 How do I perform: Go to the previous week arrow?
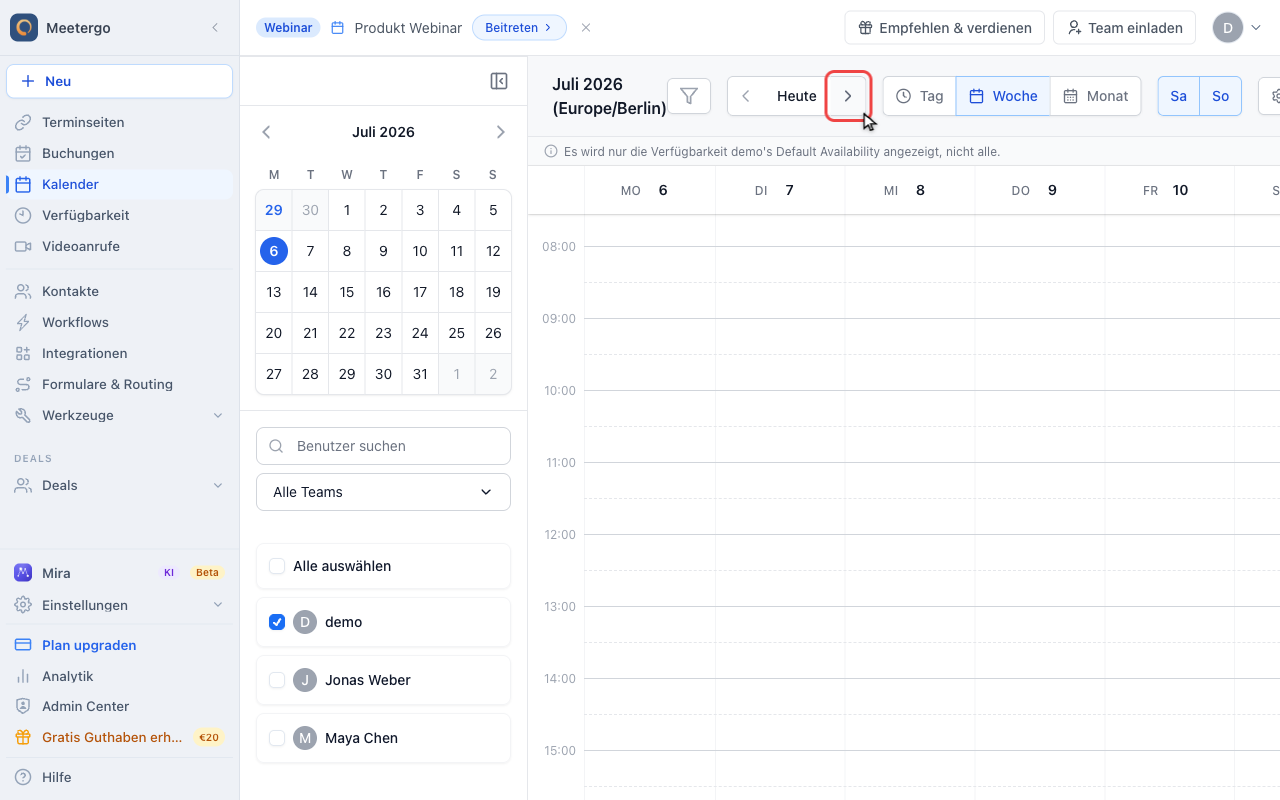point(746,96)
